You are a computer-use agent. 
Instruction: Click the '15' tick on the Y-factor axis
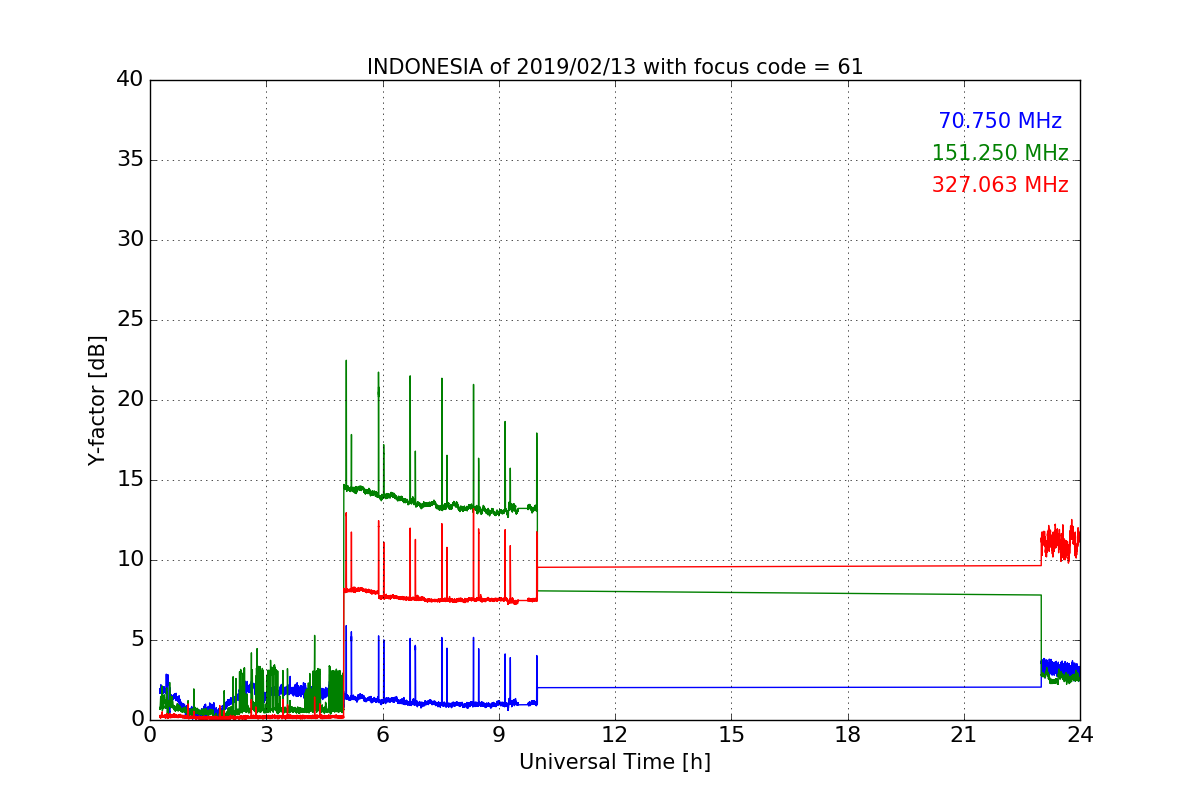pos(130,480)
